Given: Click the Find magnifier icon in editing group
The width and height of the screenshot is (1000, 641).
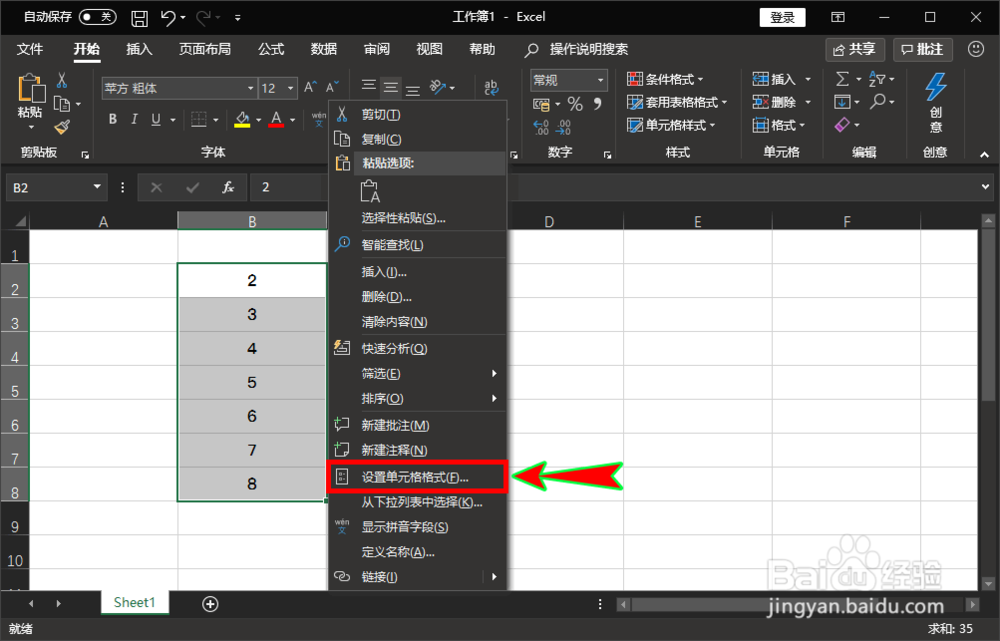Looking at the screenshot, I should tap(878, 101).
